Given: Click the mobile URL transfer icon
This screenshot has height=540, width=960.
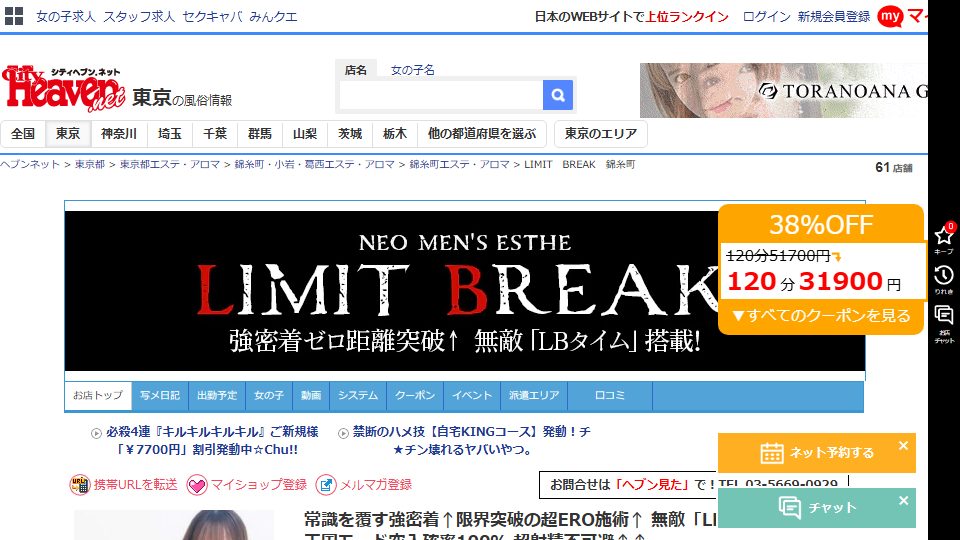Looking at the screenshot, I should [80, 485].
